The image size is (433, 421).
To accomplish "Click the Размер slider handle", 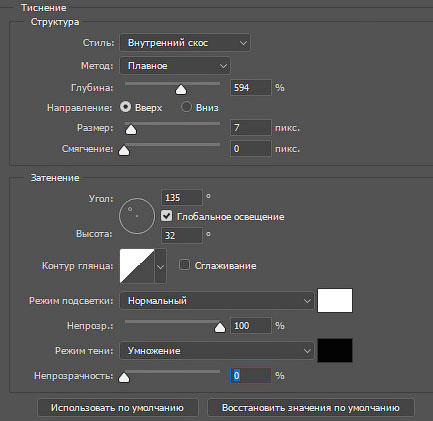I will point(131,129).
